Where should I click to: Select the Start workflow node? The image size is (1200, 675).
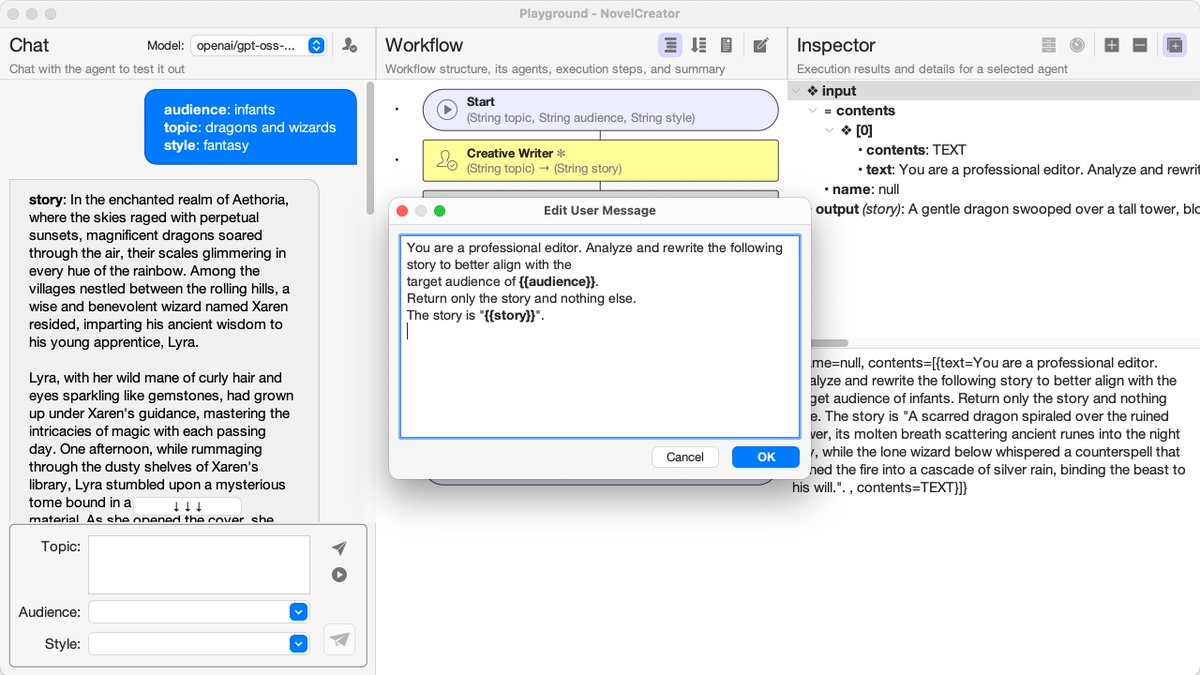click(x=600, y=110)
